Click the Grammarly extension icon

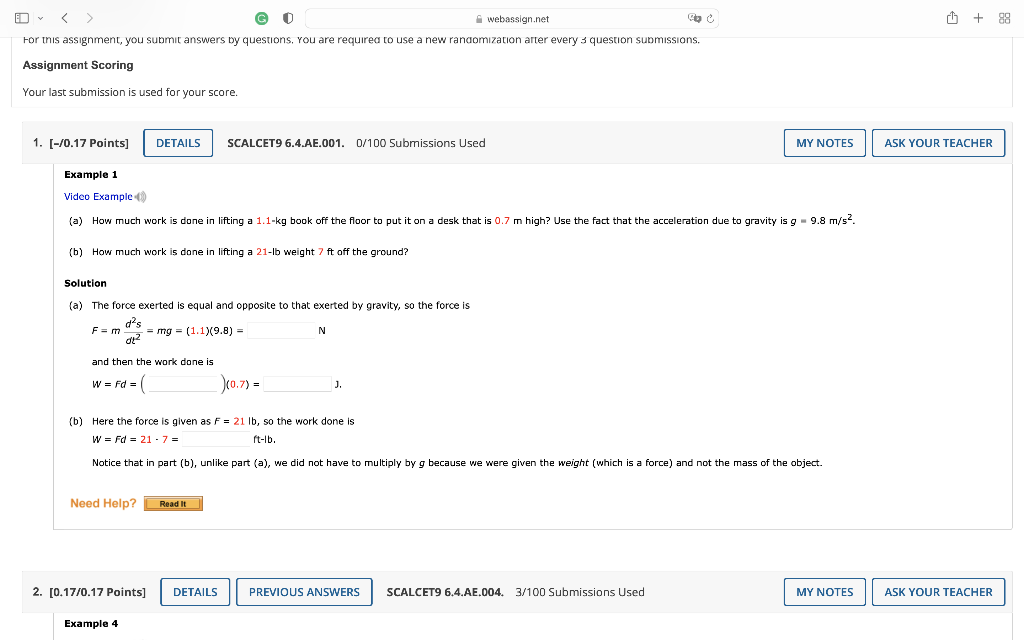click(x=260, y=17)
